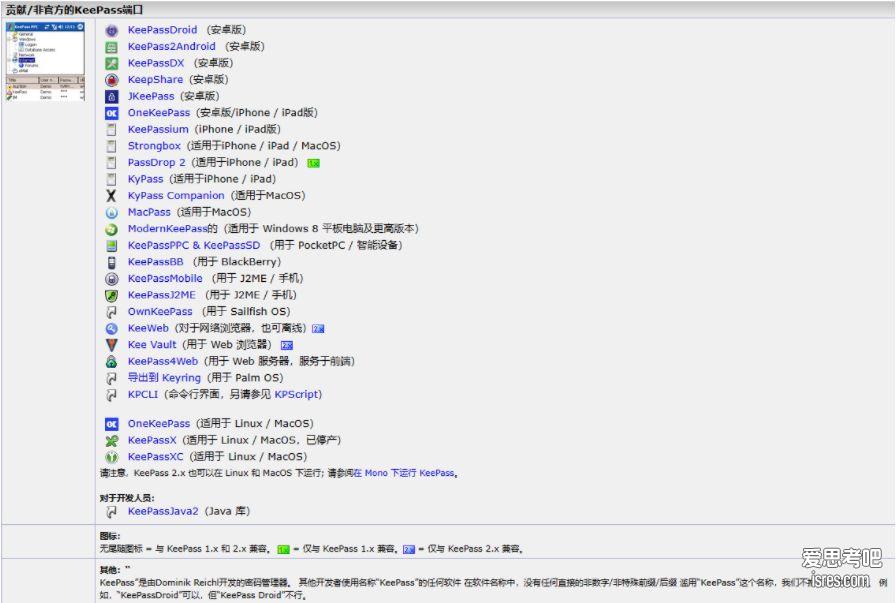This screenshot has height=603, width=896.
Task: Open the KeePass4Web link
Action: pos(163,361)
